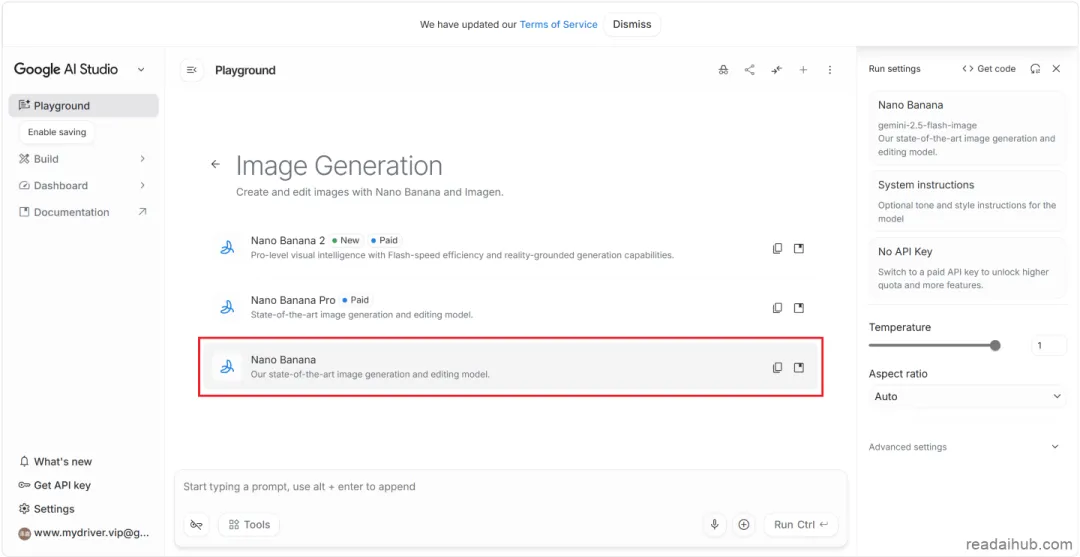1080x557 pixels.
Task: Click the prompt text input field
Action: pos(510,487)
